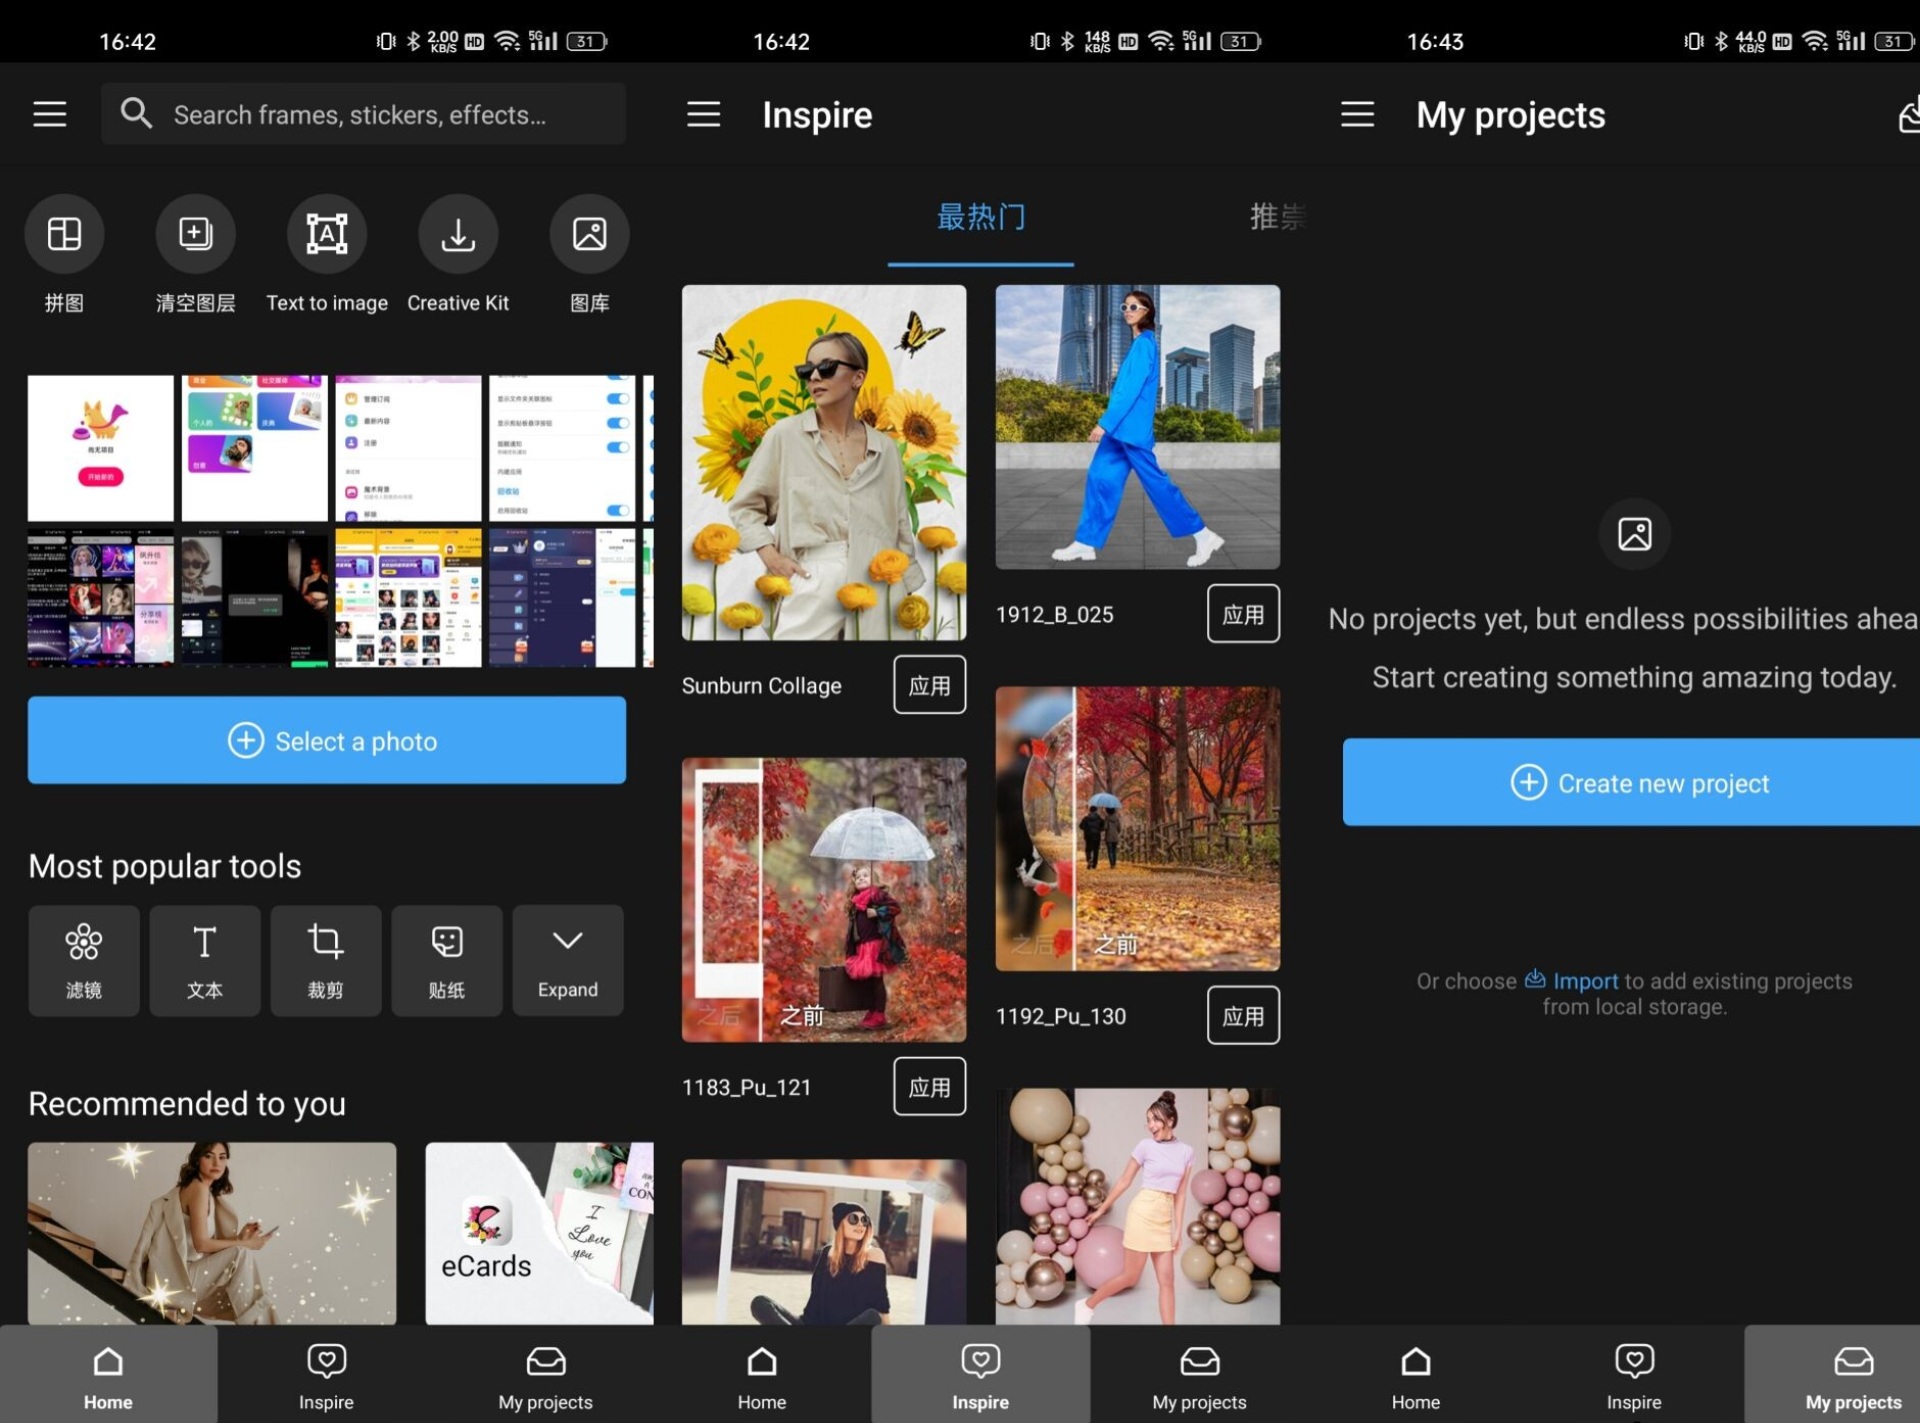
Task: Switch to the 最热门 tab
Action: click(980, 217)
